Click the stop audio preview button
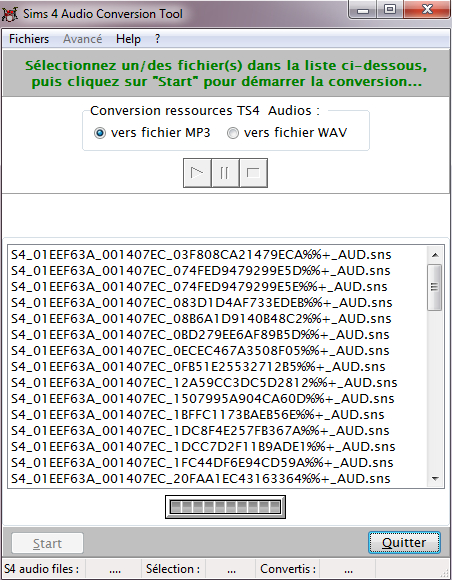Image resolution: width=452 pixels, height=580 pixels. [x=253, y=173]
